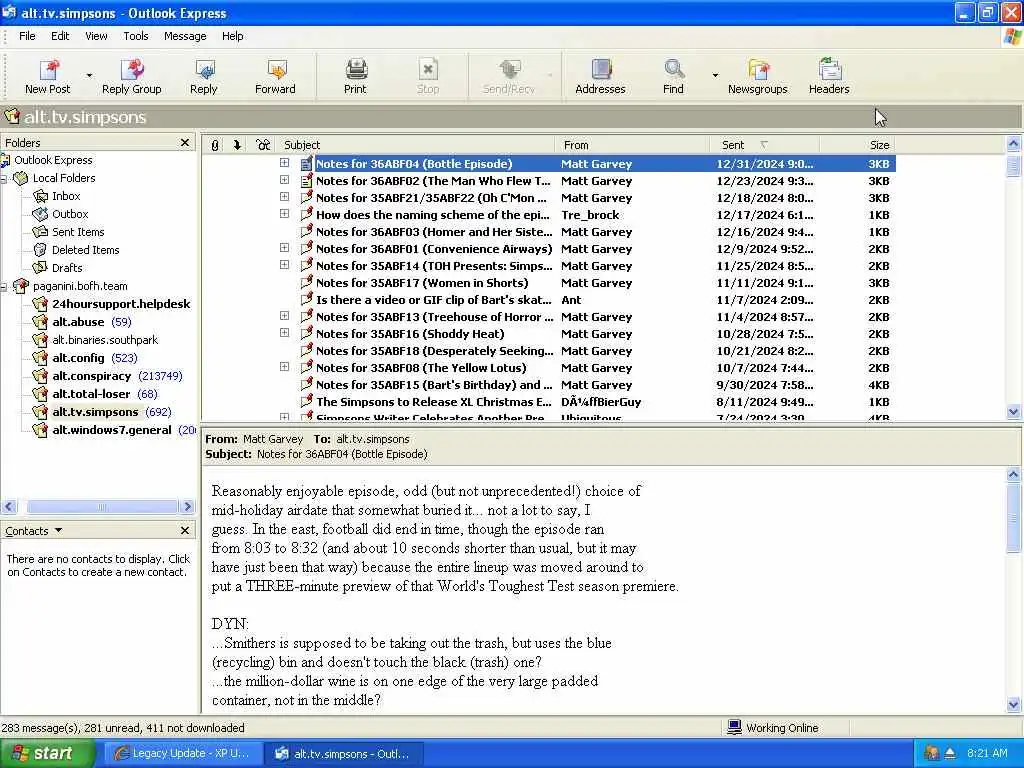Sort by the mark-for-download arrow column
Viewport: 1024px width, 768px height.
coord(237,145)
